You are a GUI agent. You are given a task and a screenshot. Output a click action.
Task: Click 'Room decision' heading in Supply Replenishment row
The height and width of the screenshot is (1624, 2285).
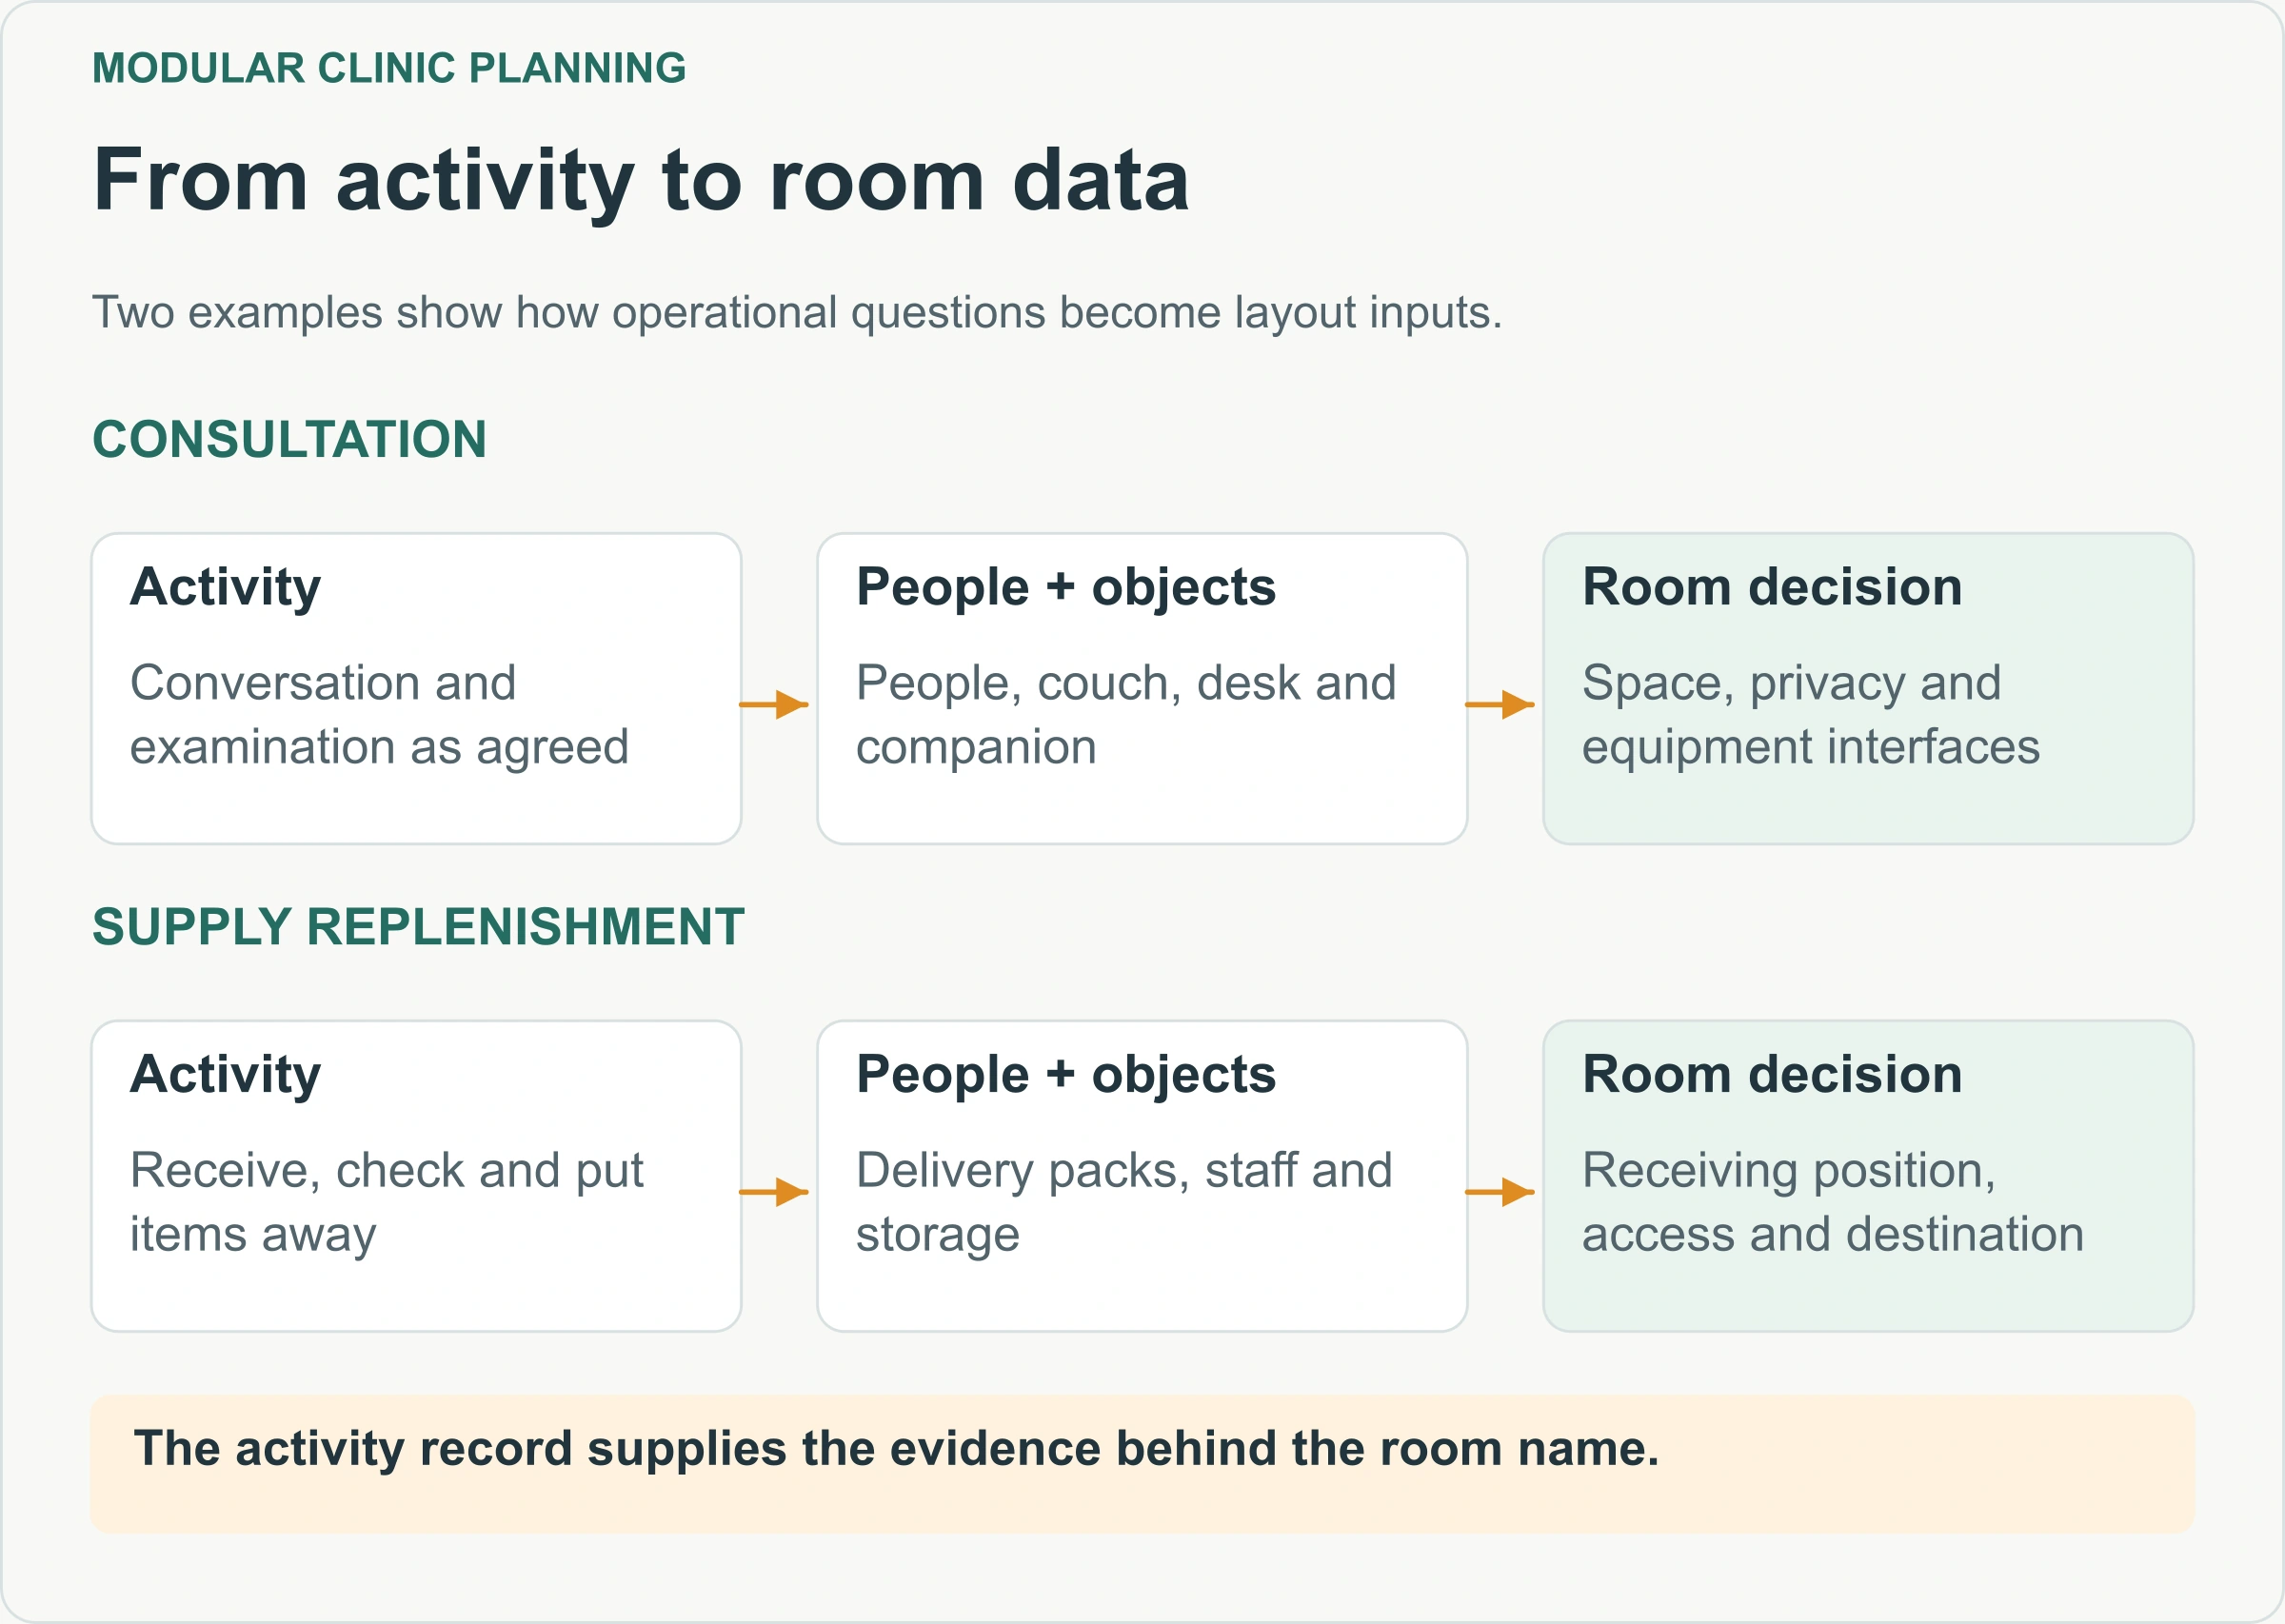click(1772, 1075)
